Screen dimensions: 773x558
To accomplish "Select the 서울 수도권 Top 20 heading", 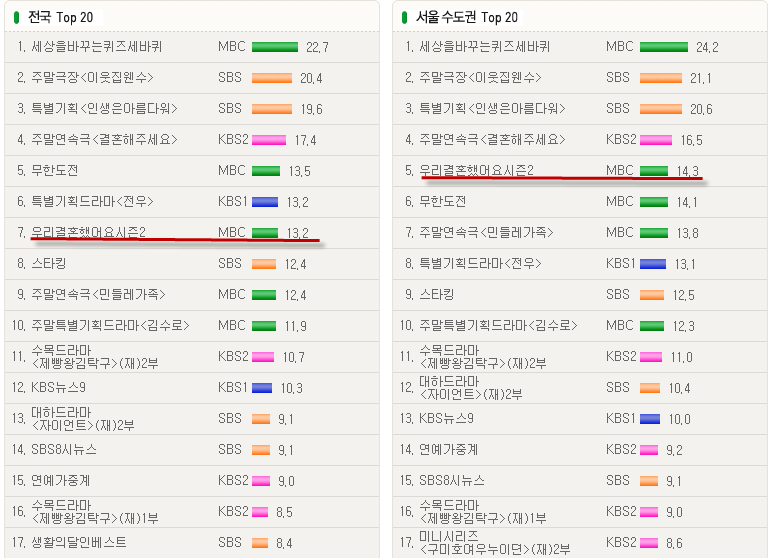I will point(467,18).
